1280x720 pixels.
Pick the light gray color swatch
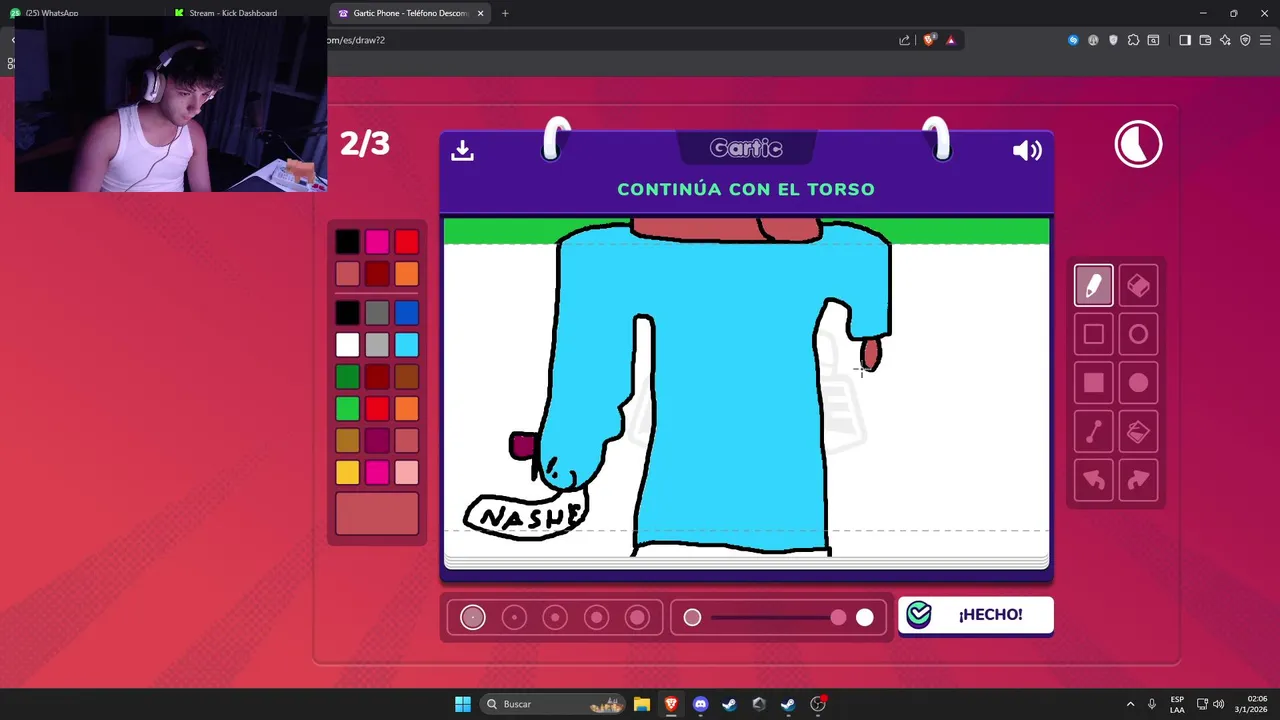tap(376, 345)
